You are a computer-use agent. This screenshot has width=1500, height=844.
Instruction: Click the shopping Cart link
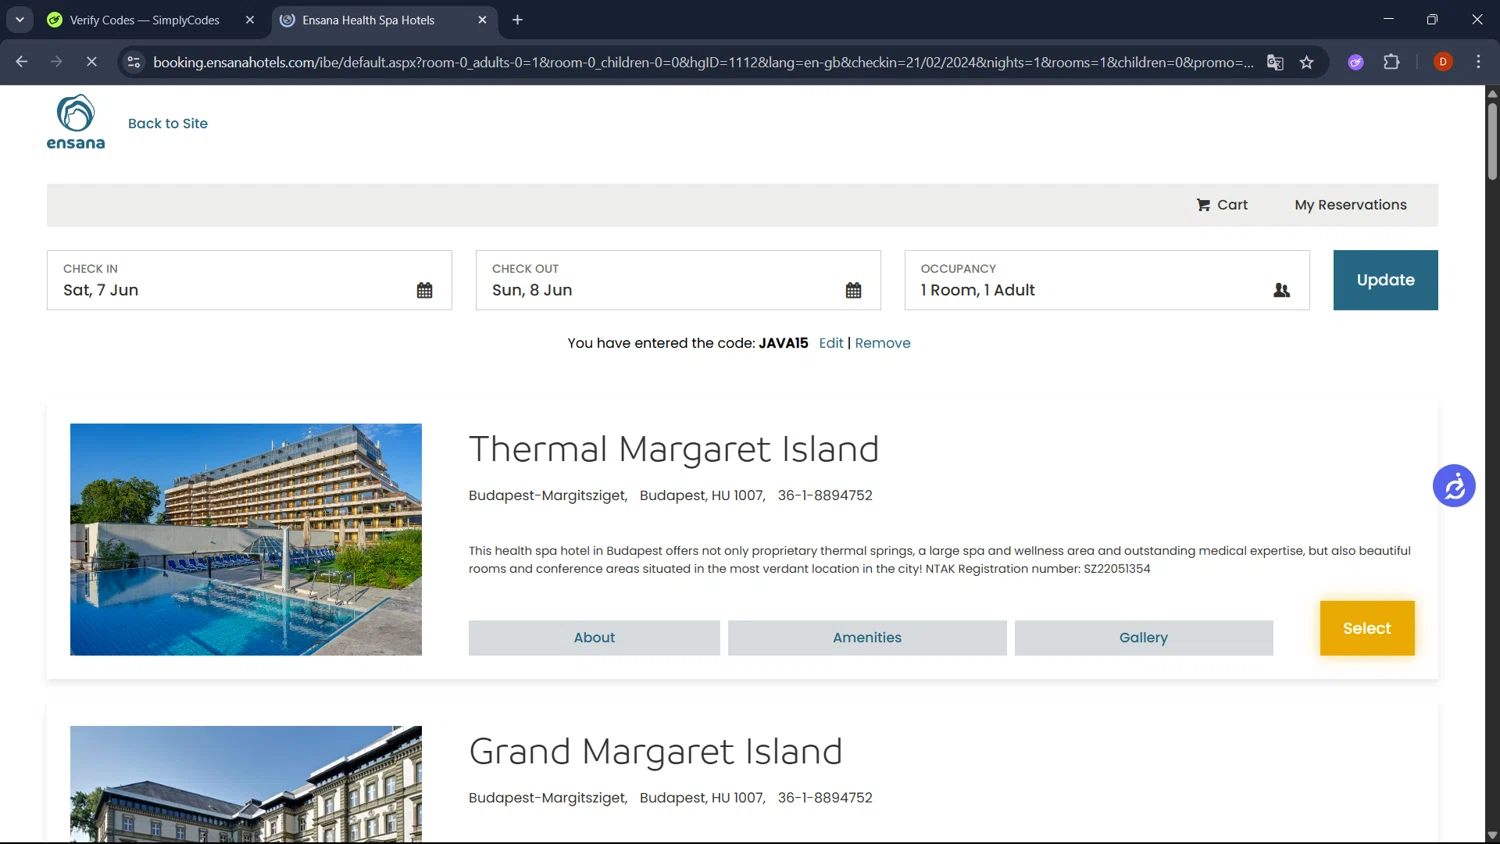point(1222,205)
